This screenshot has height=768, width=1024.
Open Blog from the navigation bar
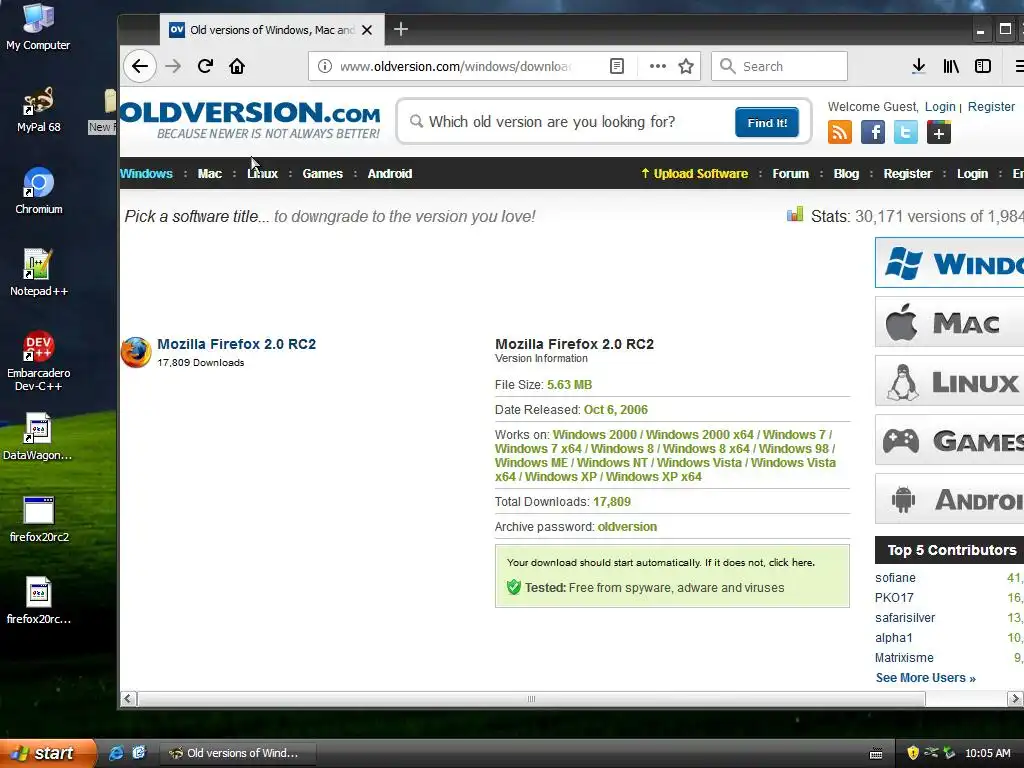pos(846,174)
